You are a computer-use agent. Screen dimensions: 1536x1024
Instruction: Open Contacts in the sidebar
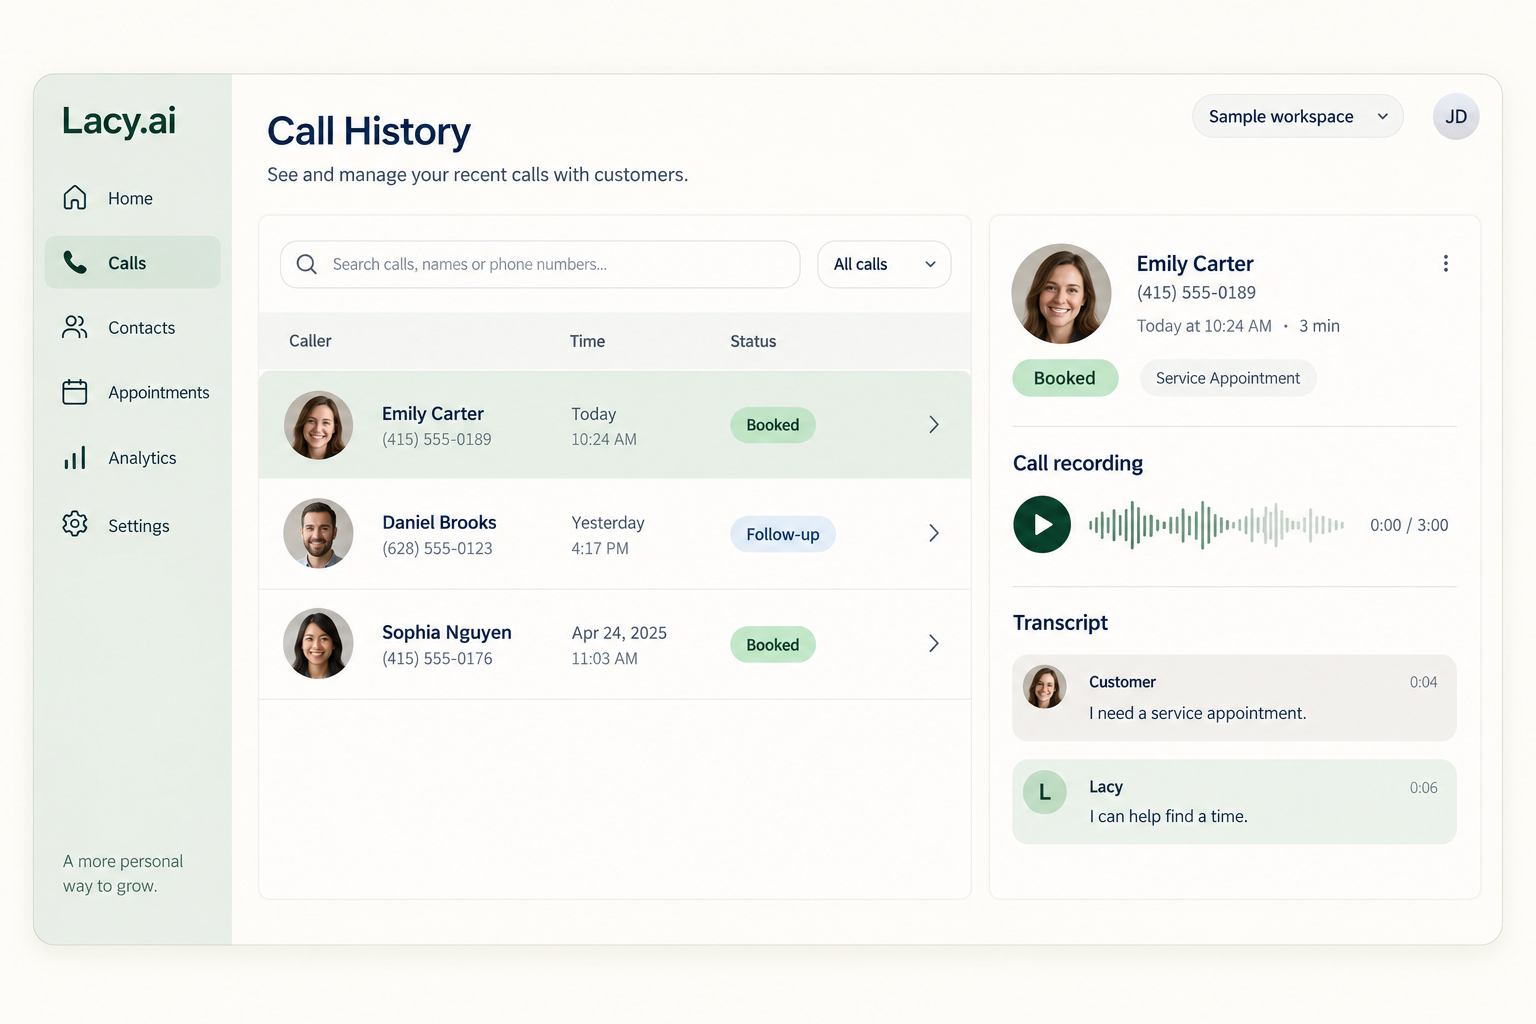tap(132, 327)
